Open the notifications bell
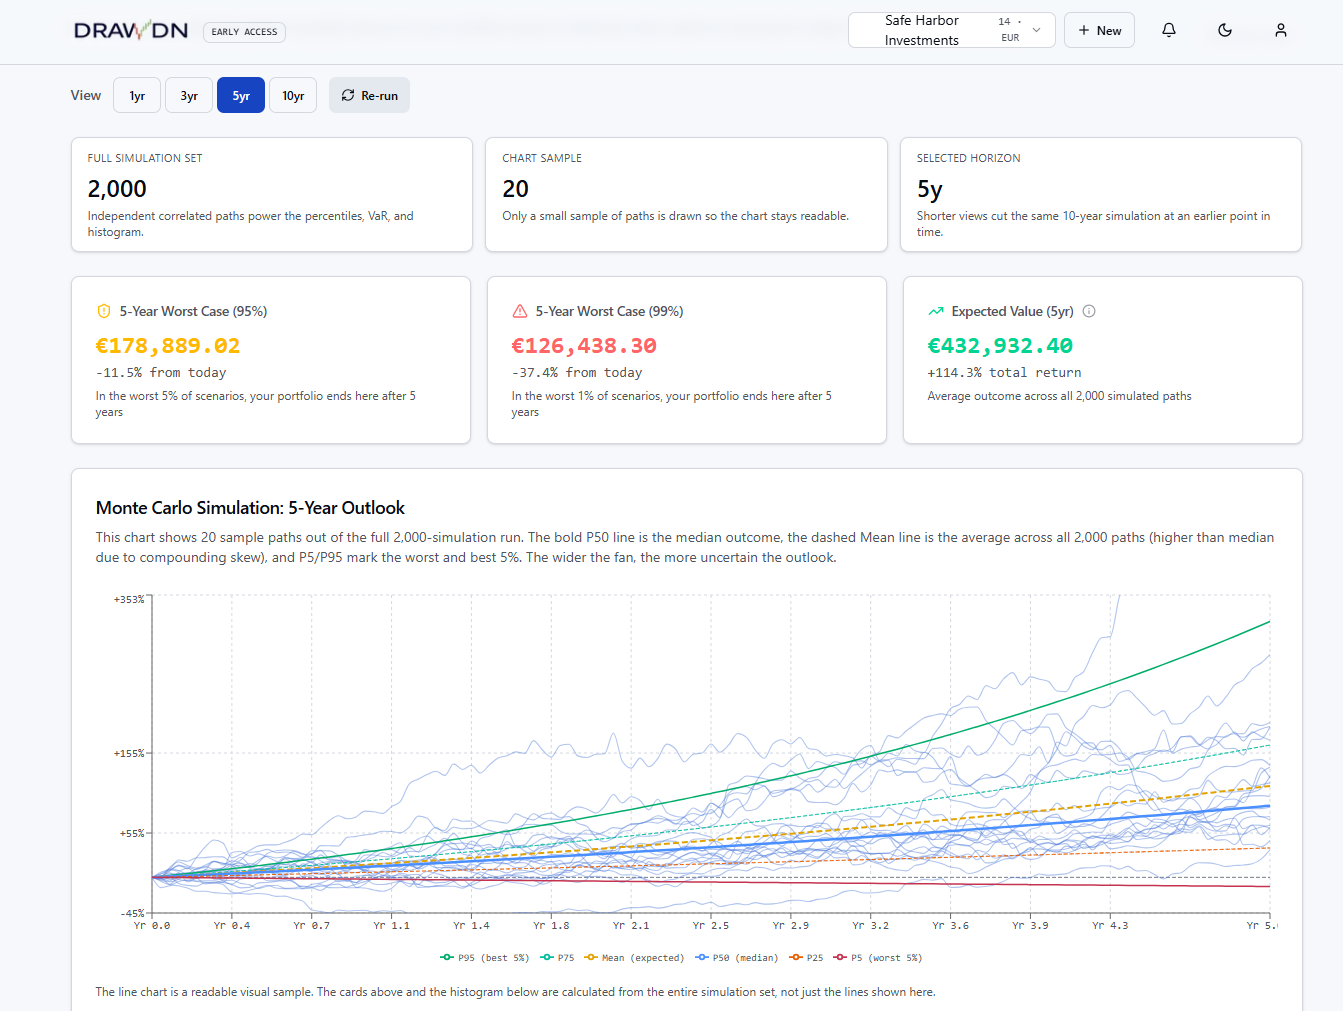Screen dimensions: 1343x1011 (1168, 30)
